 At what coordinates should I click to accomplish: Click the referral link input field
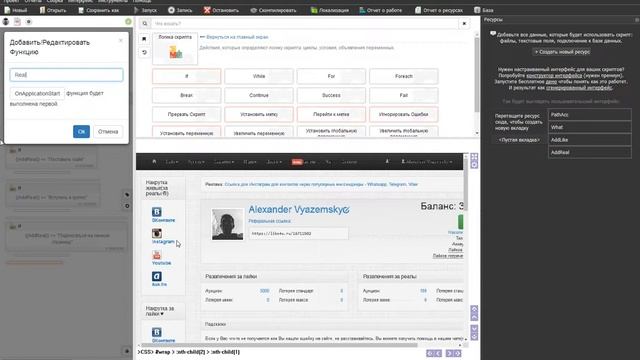tap(299, 233)
